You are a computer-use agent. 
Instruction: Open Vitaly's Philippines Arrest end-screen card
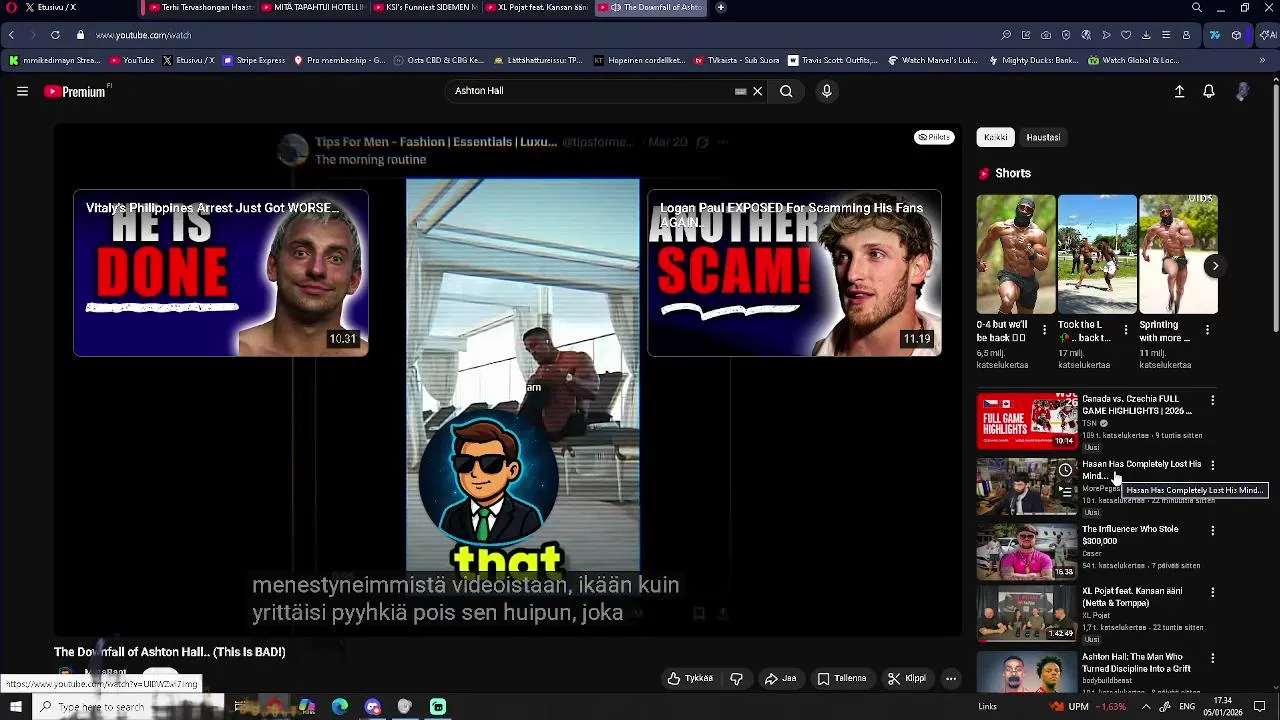tap(221, 273)
